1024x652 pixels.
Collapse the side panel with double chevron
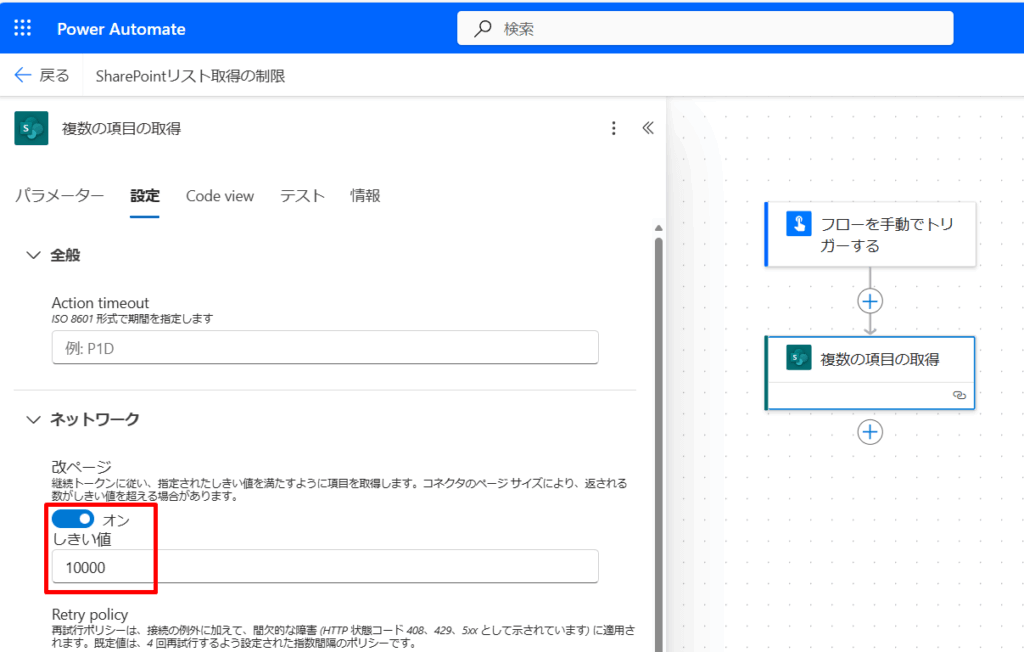[647, 127]
